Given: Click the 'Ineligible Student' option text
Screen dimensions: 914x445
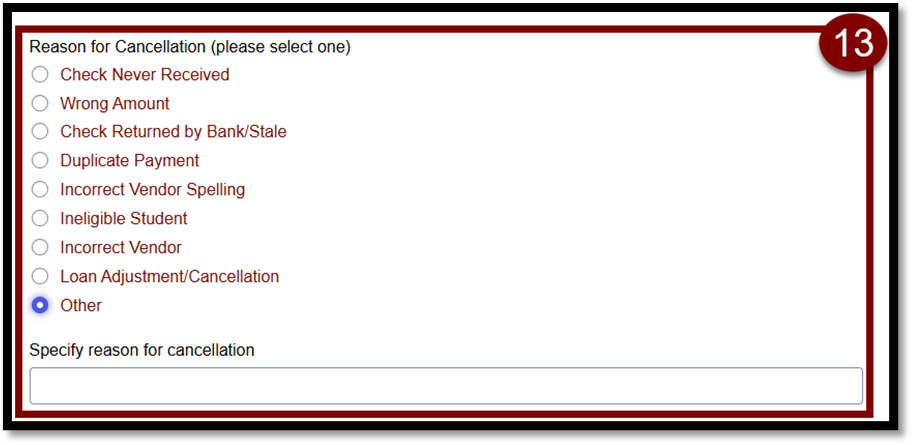Looking at the screenshot, I should tap(124, 219).
